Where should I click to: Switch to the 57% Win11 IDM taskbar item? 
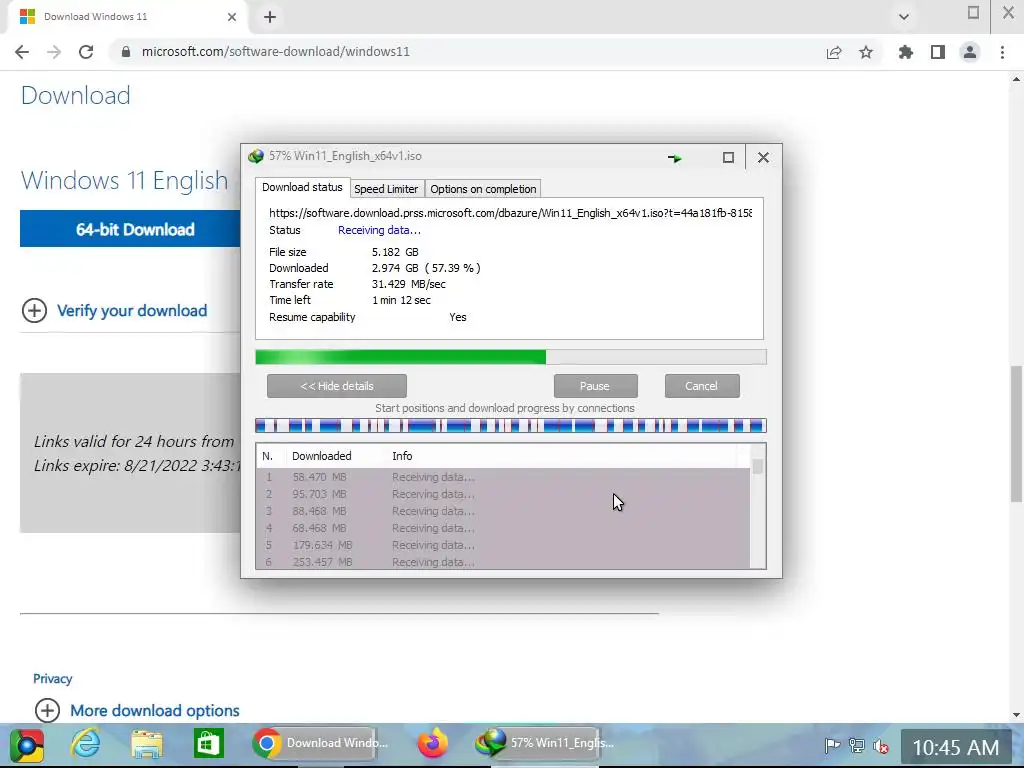(544, 743)
